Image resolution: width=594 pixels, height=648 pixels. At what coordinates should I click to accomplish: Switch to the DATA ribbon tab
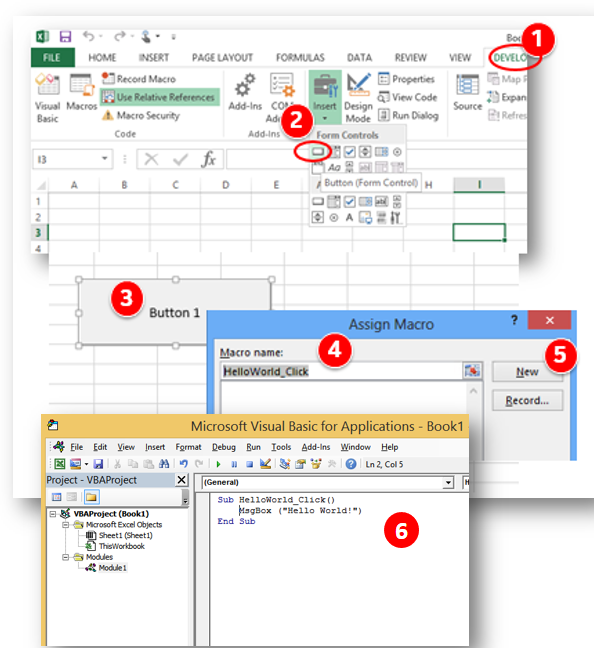pyautogui.click(x=359, y=57)
